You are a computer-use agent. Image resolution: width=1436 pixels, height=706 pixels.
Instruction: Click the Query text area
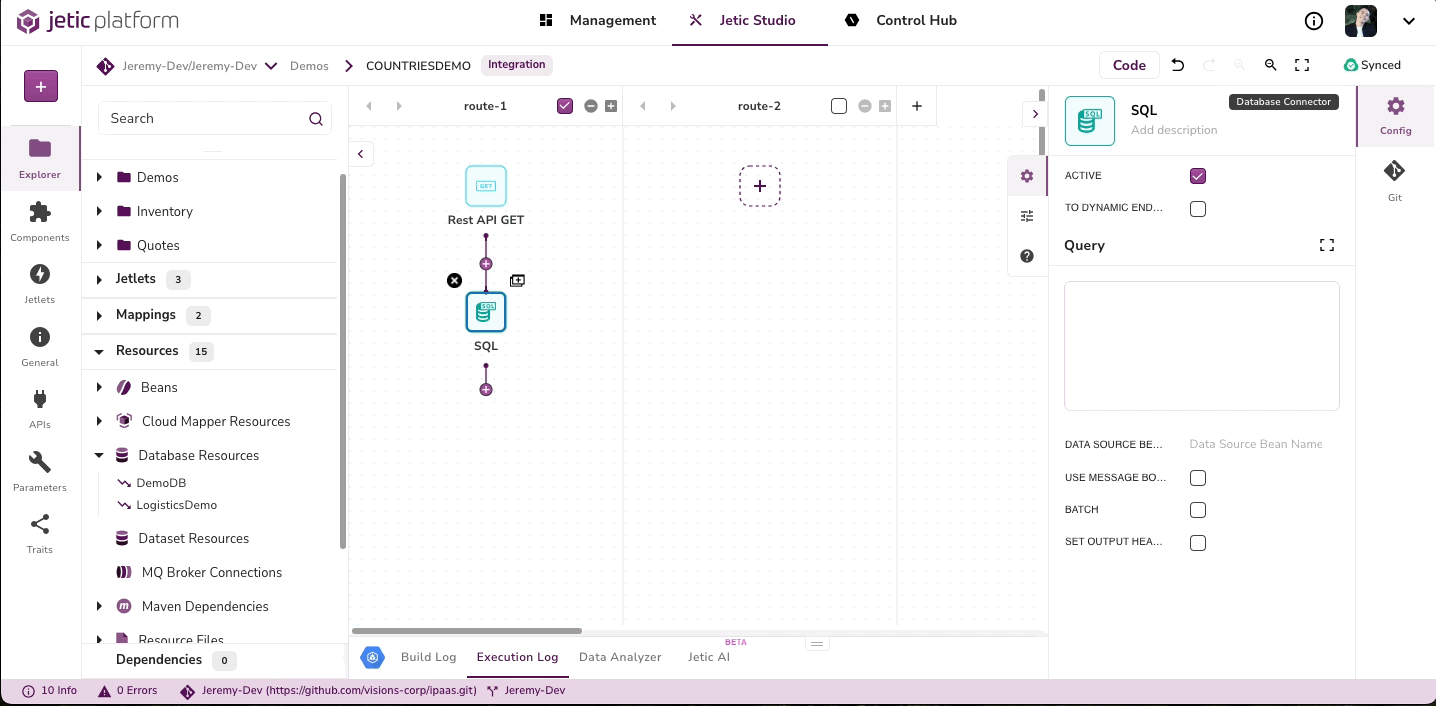[1202, 346]
